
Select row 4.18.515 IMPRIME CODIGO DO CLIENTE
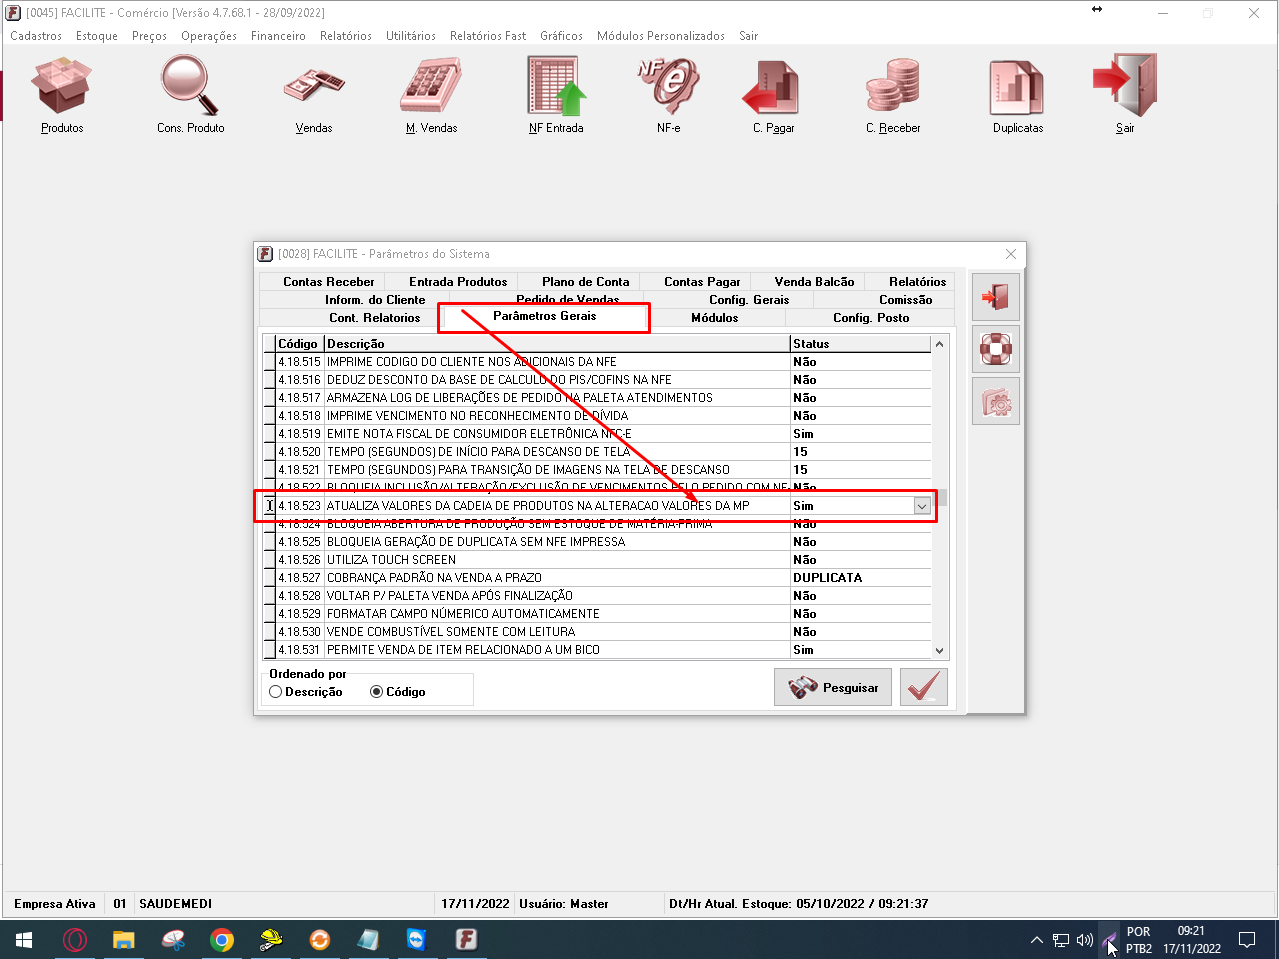[597, 362]
